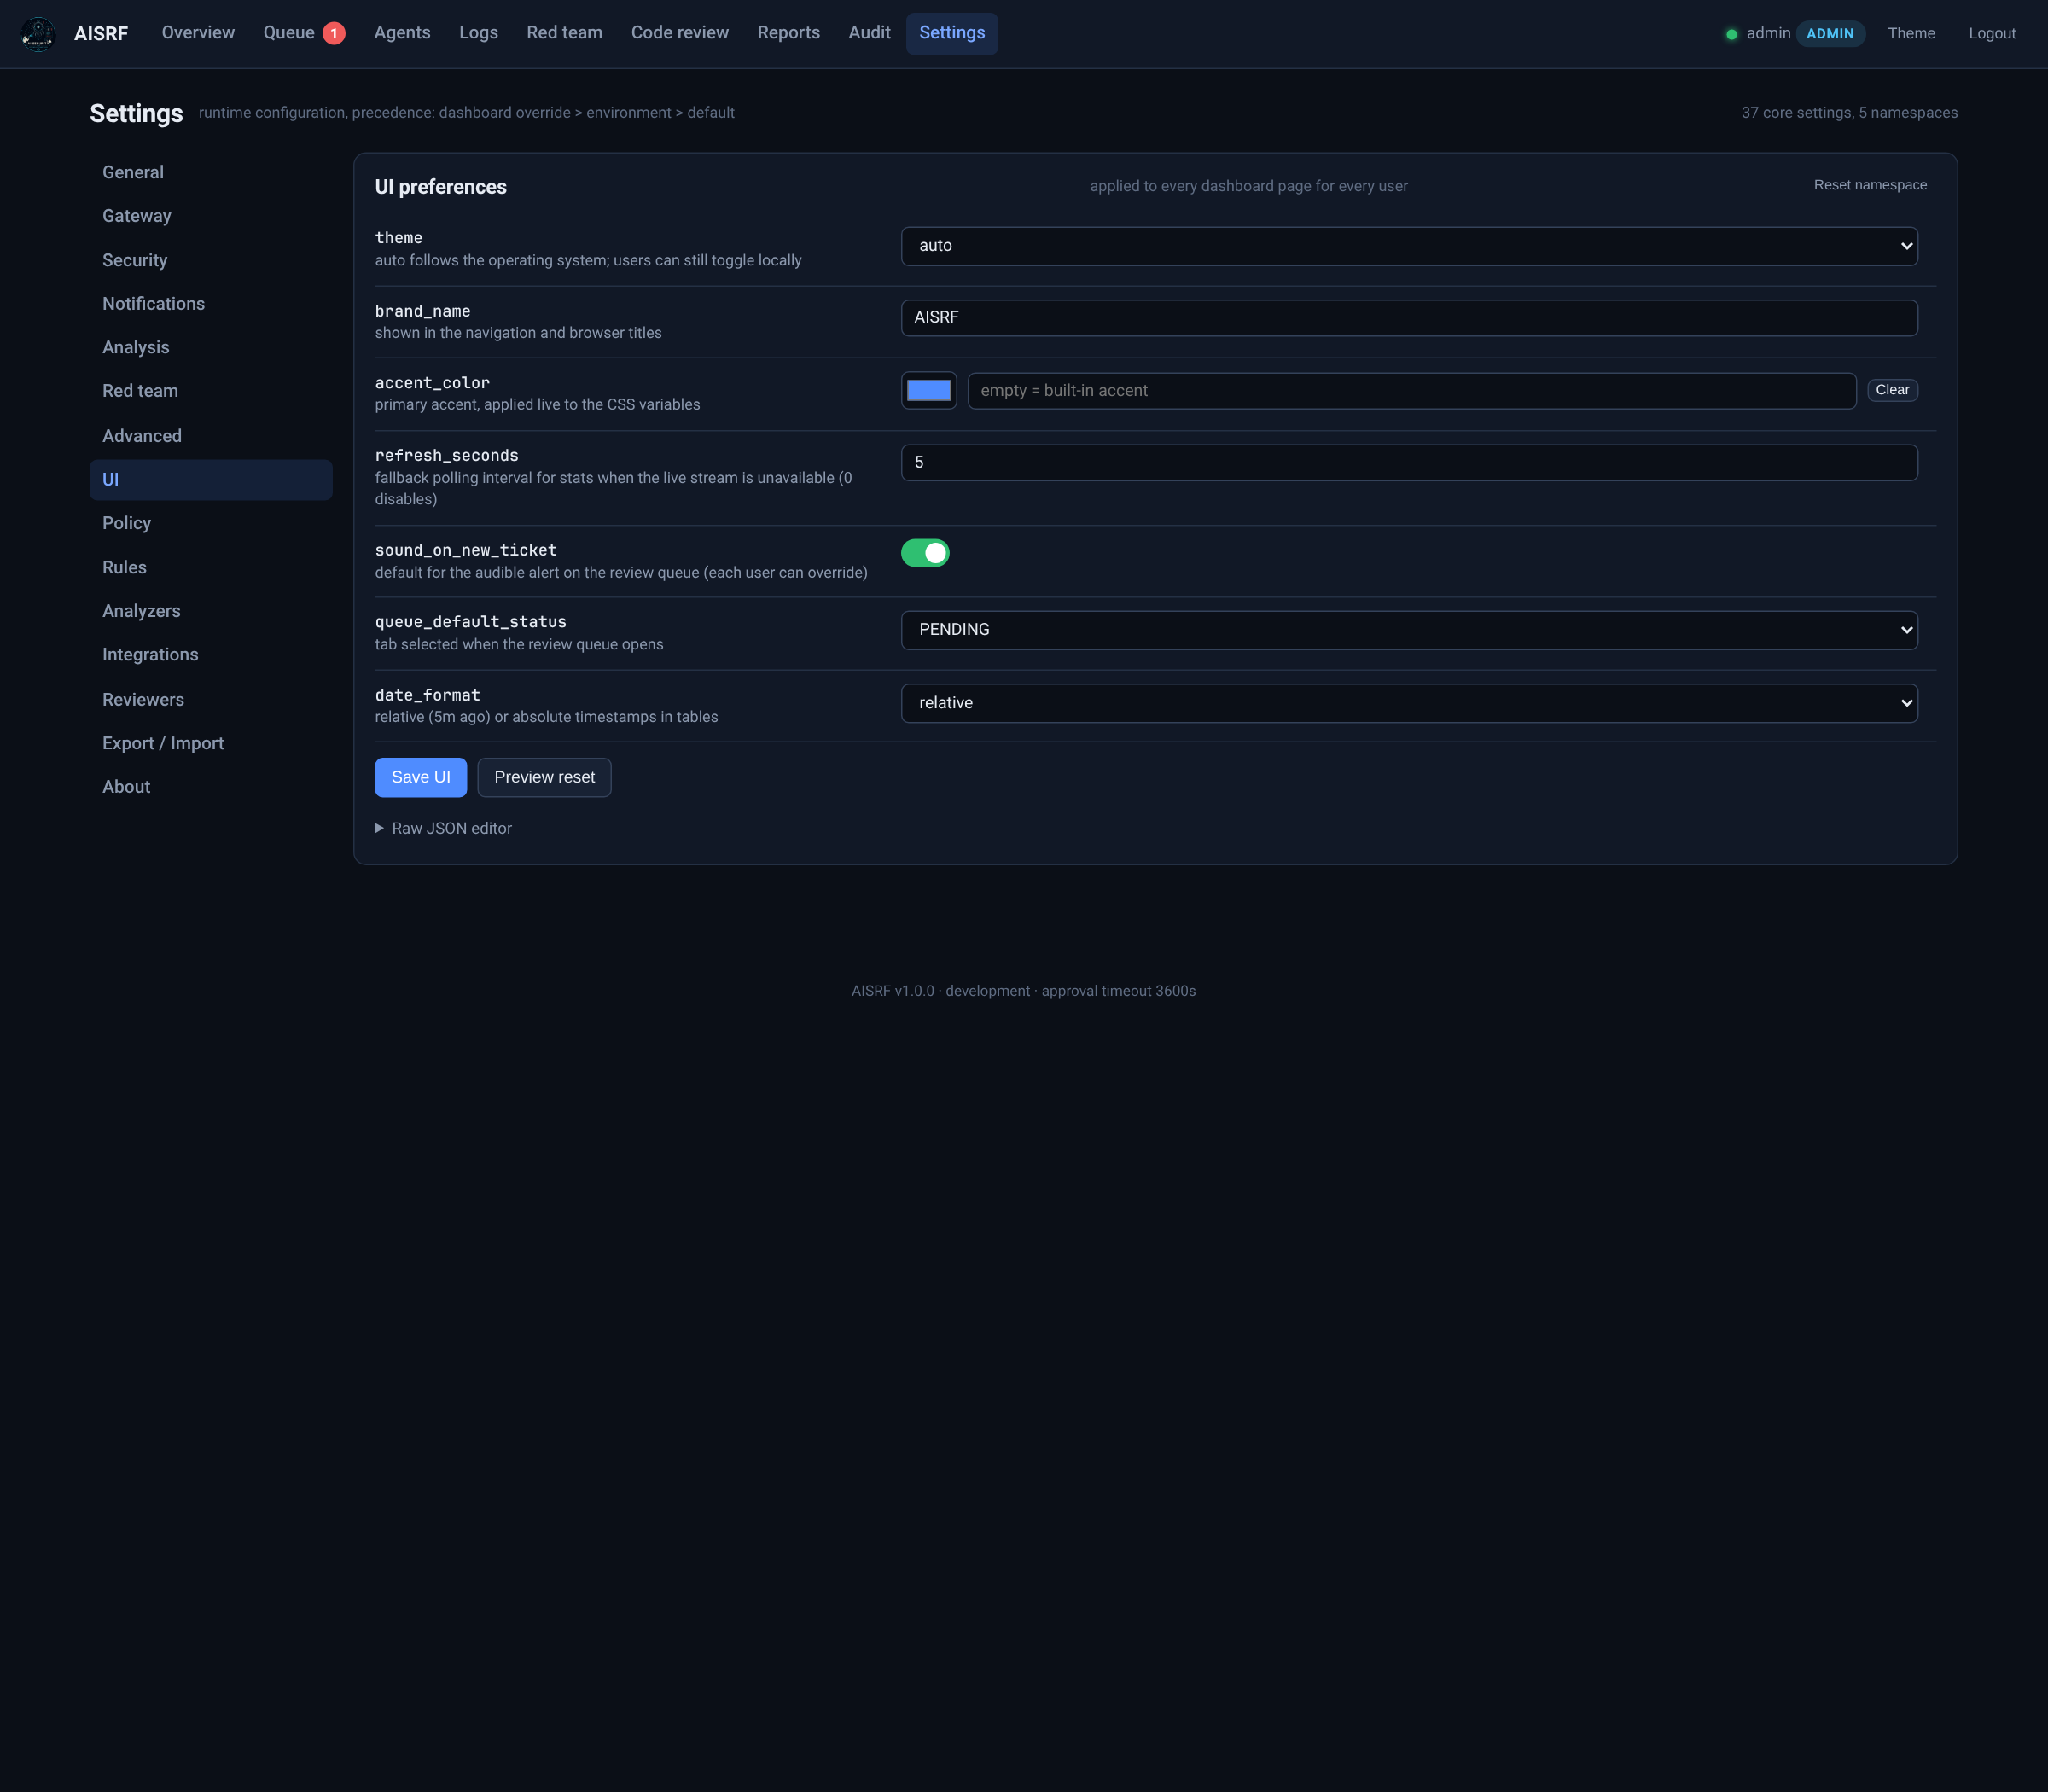2048x1792 pixels.
Task: Open Security settings section
Action: 211,260
